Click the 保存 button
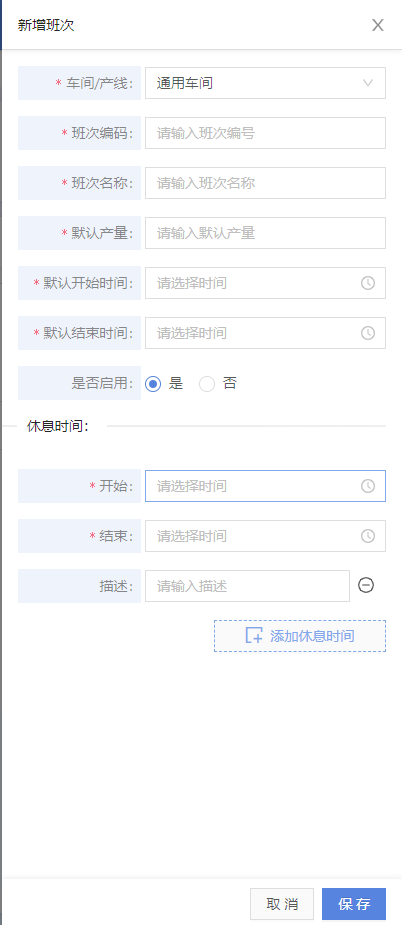 pyautogui.click(x=354, y=904)
